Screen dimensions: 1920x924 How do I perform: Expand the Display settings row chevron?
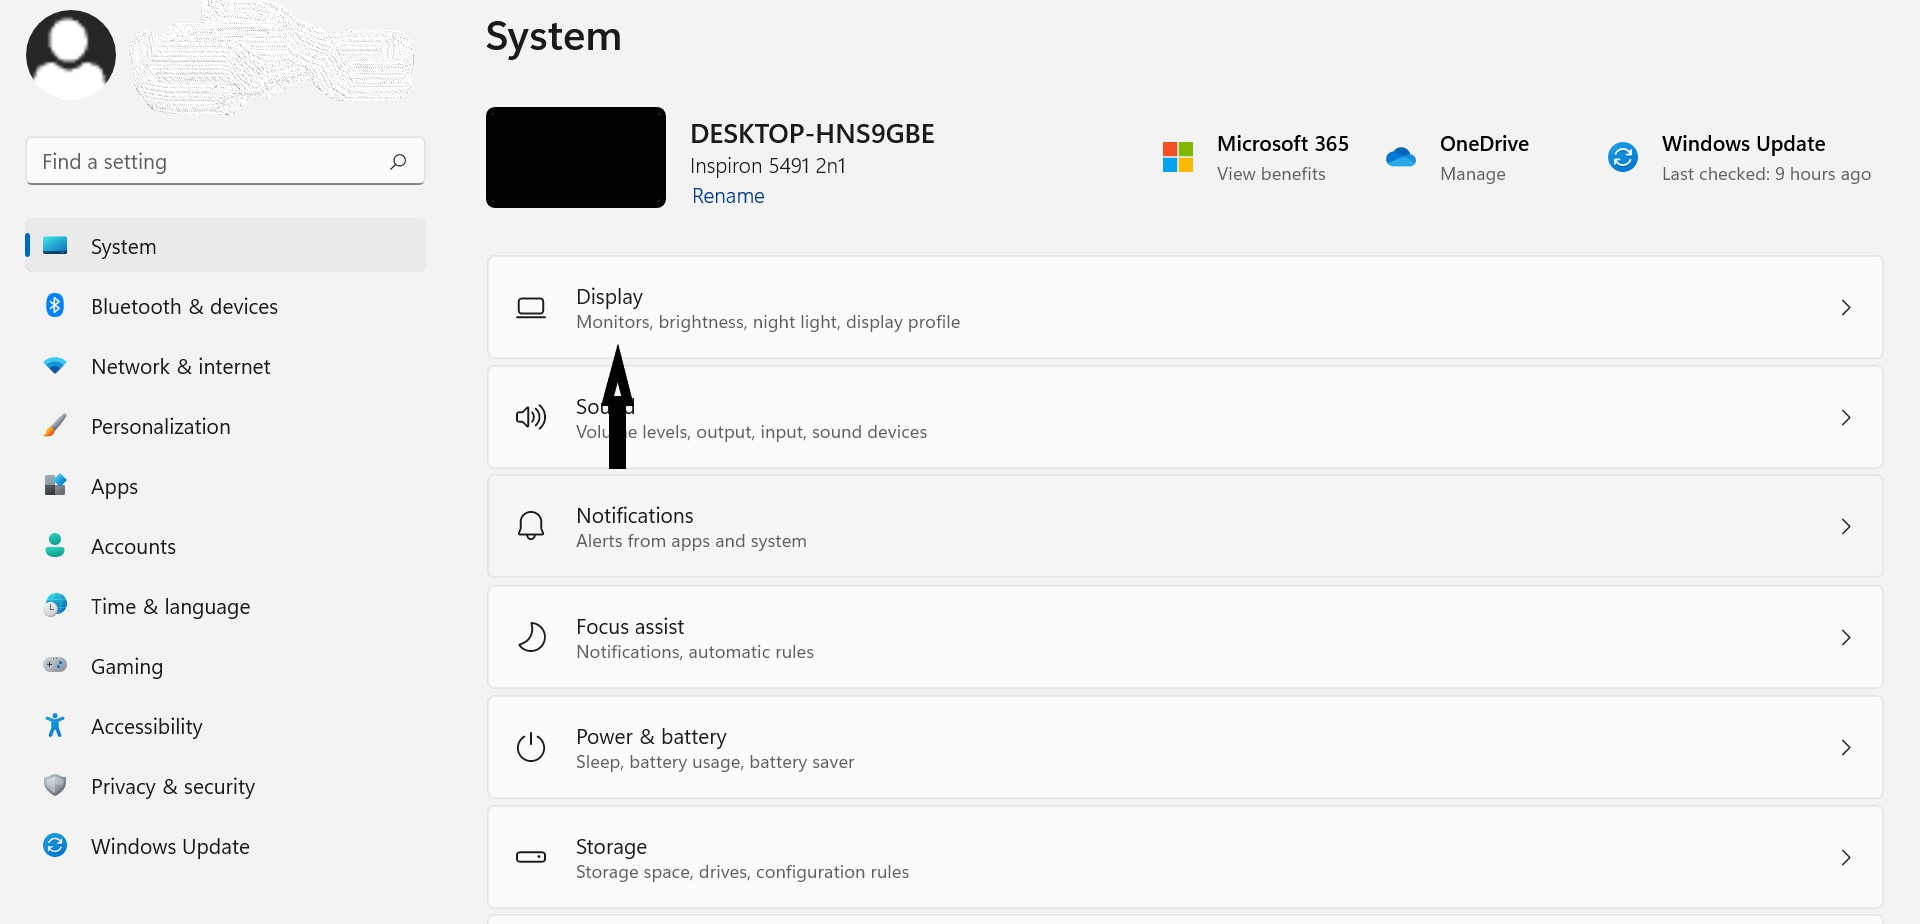tap(1845, 307)
